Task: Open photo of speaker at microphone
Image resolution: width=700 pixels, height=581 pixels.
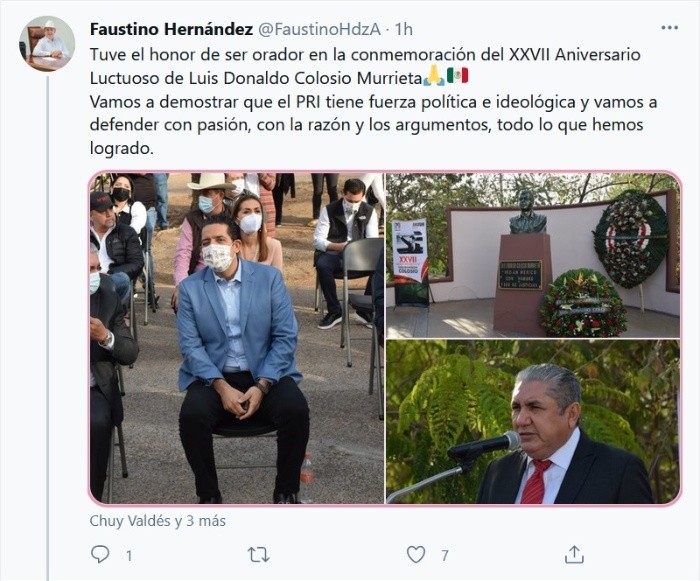Action: [x=533, y=422]
